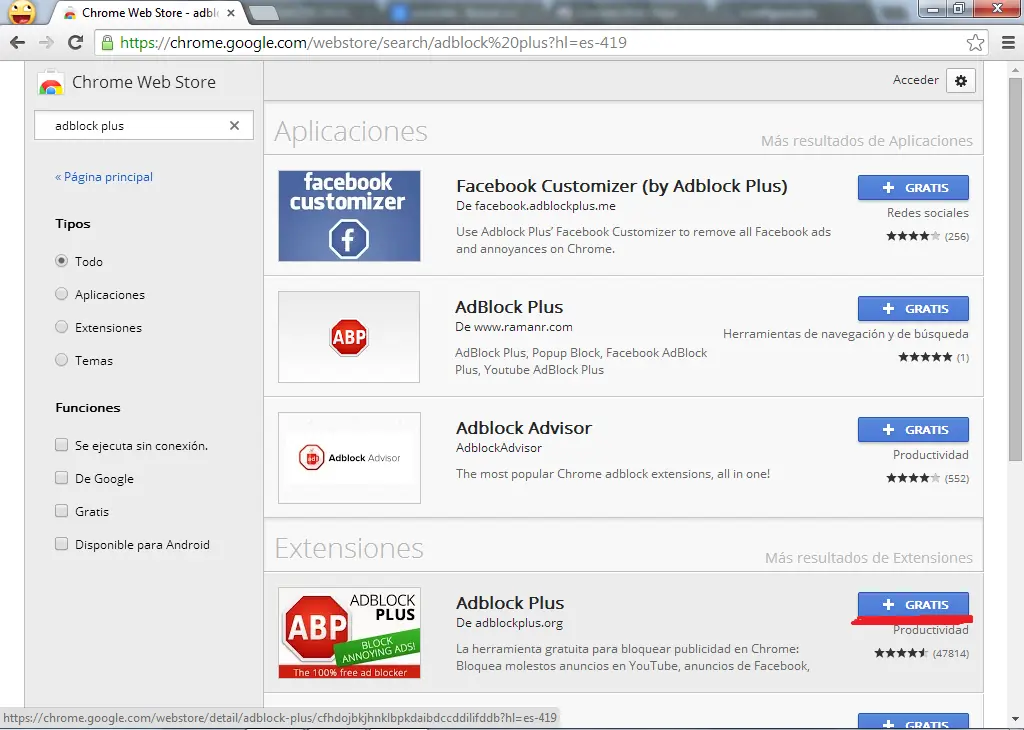Viewport: 1024px width, 730px height.
Task: Click GRATIS button for Adblock Plus extension
Action: (x=913, y=605)
